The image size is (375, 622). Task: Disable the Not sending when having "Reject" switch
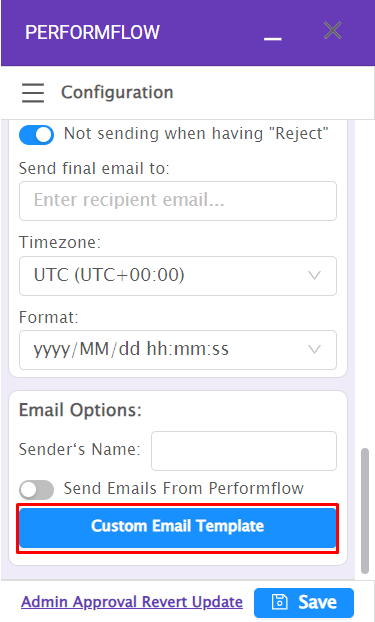(x=37, y=135)
